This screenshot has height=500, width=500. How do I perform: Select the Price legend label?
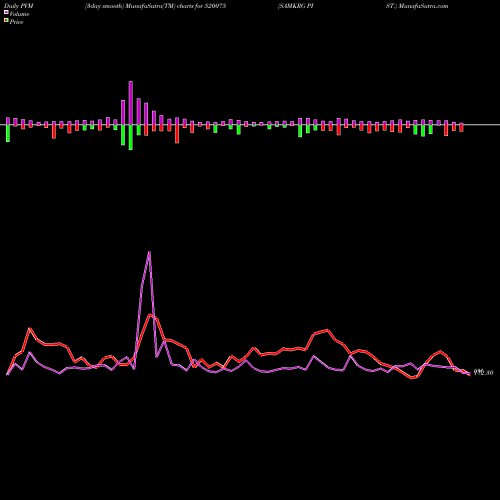pos(16,22)
